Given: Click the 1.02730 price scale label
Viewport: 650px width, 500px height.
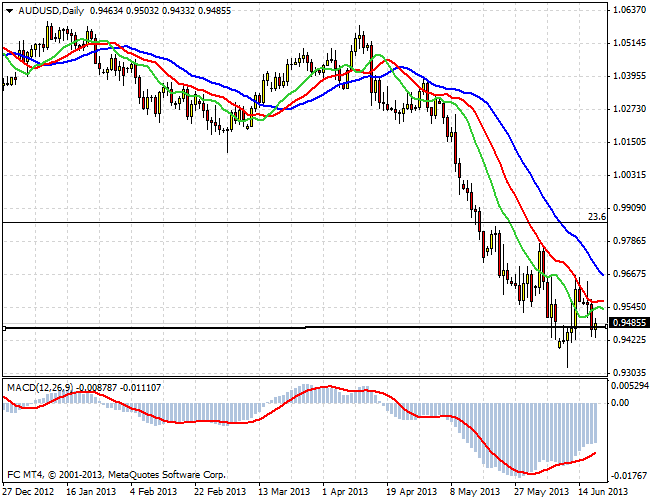Looking at the screenshot, I should (629, 109).
